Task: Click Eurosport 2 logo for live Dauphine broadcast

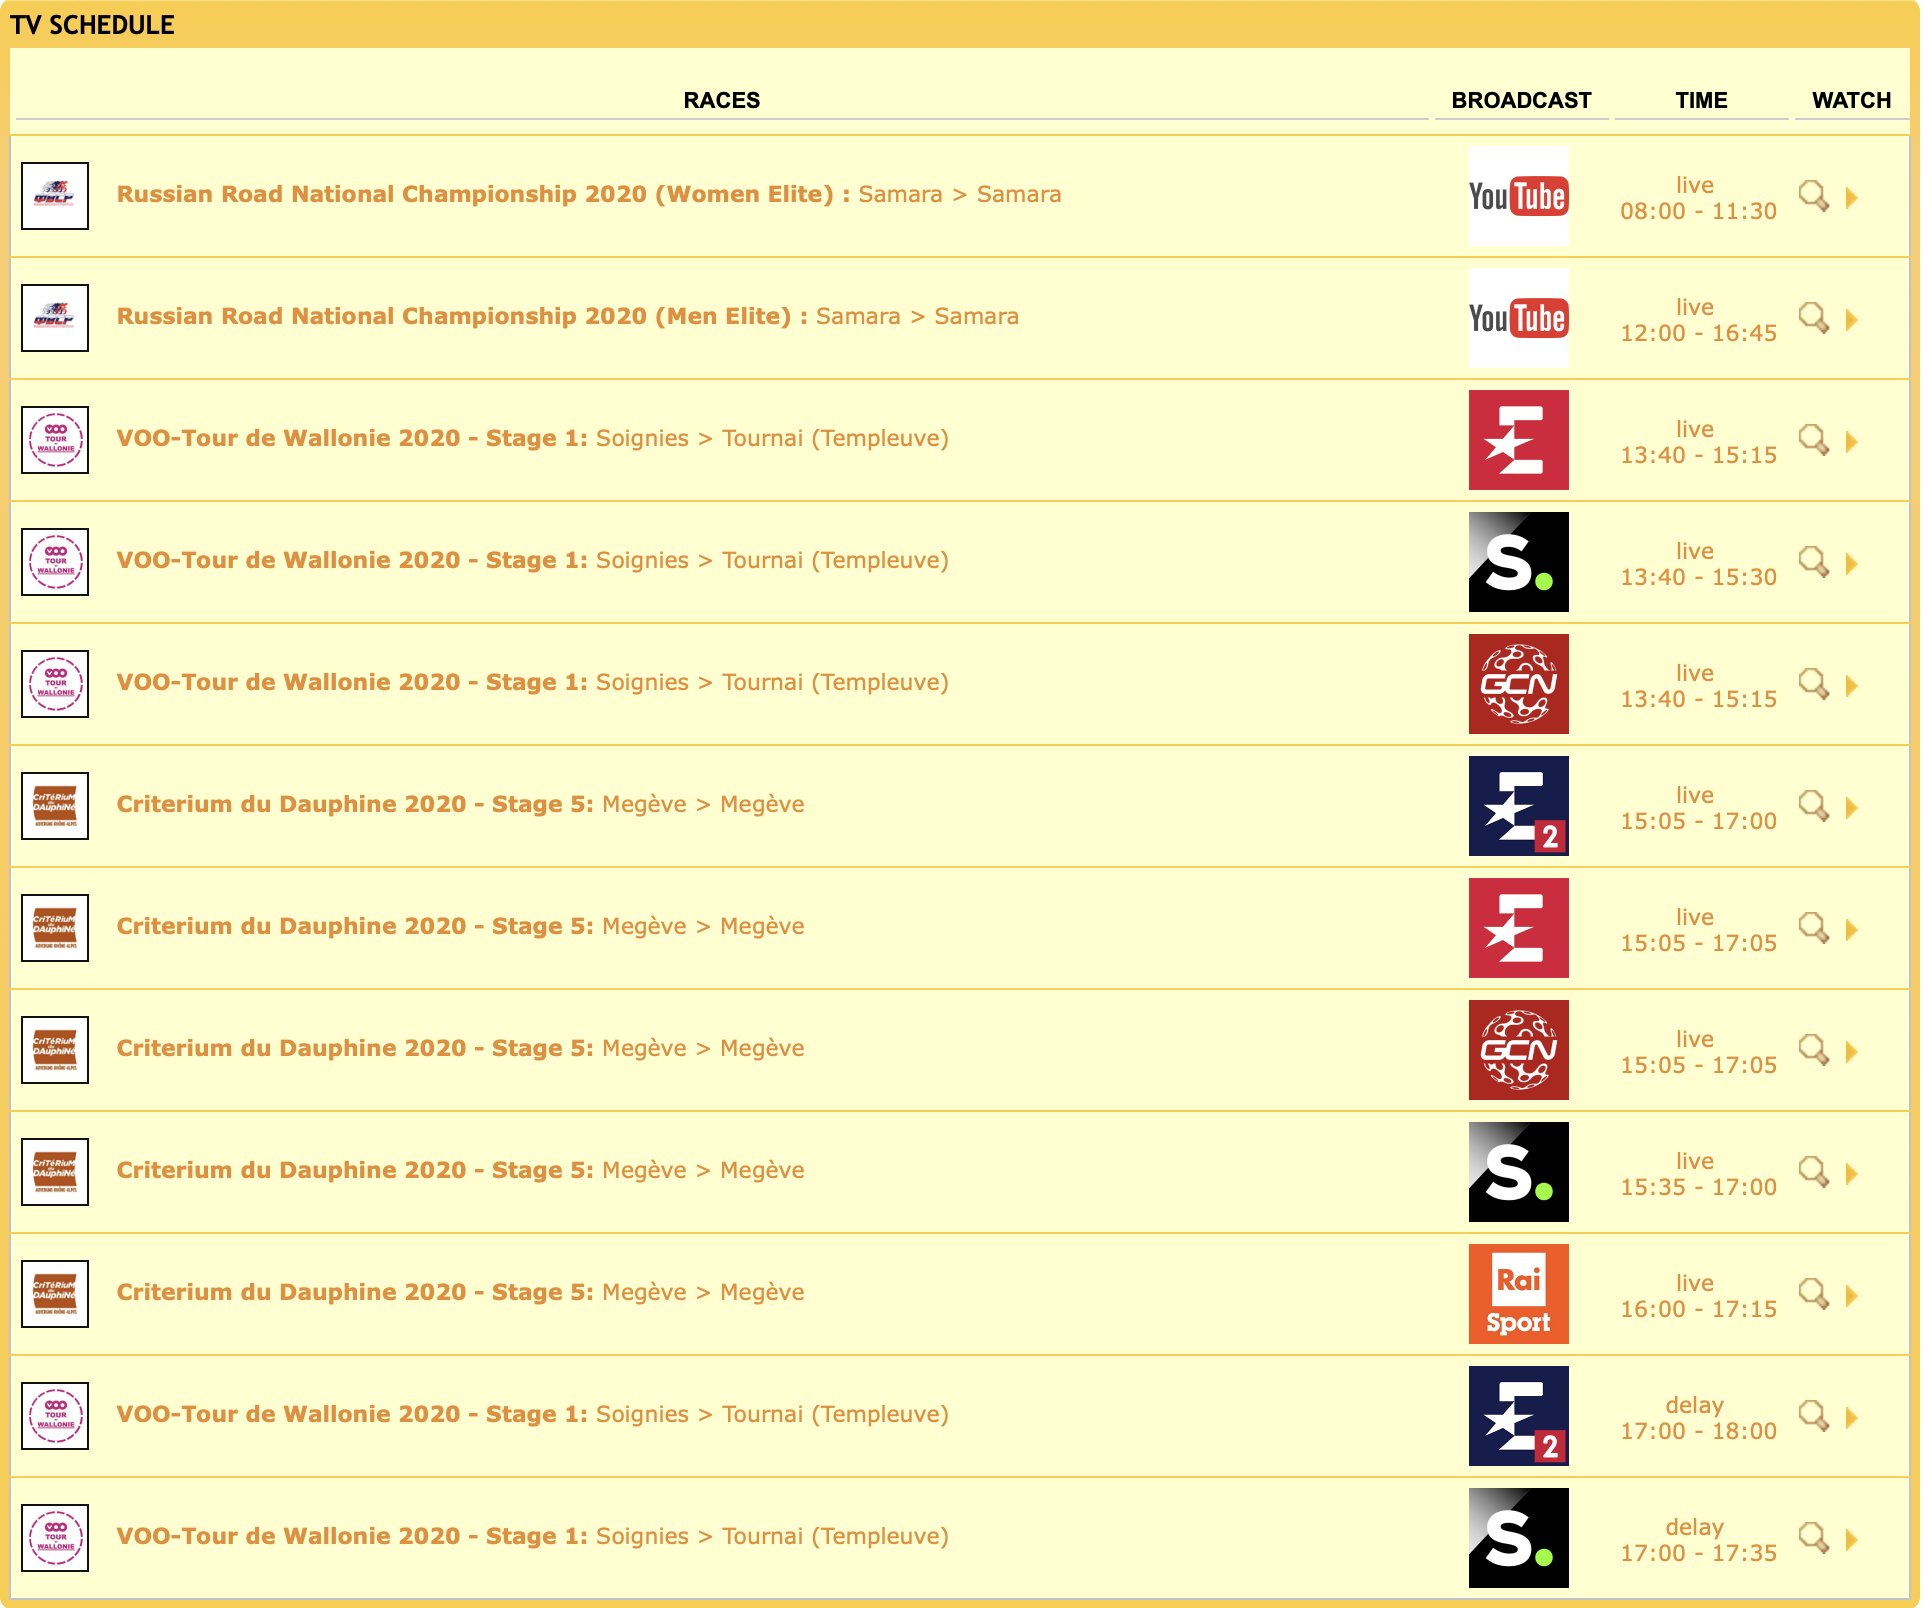Action: click(1517, 806)
